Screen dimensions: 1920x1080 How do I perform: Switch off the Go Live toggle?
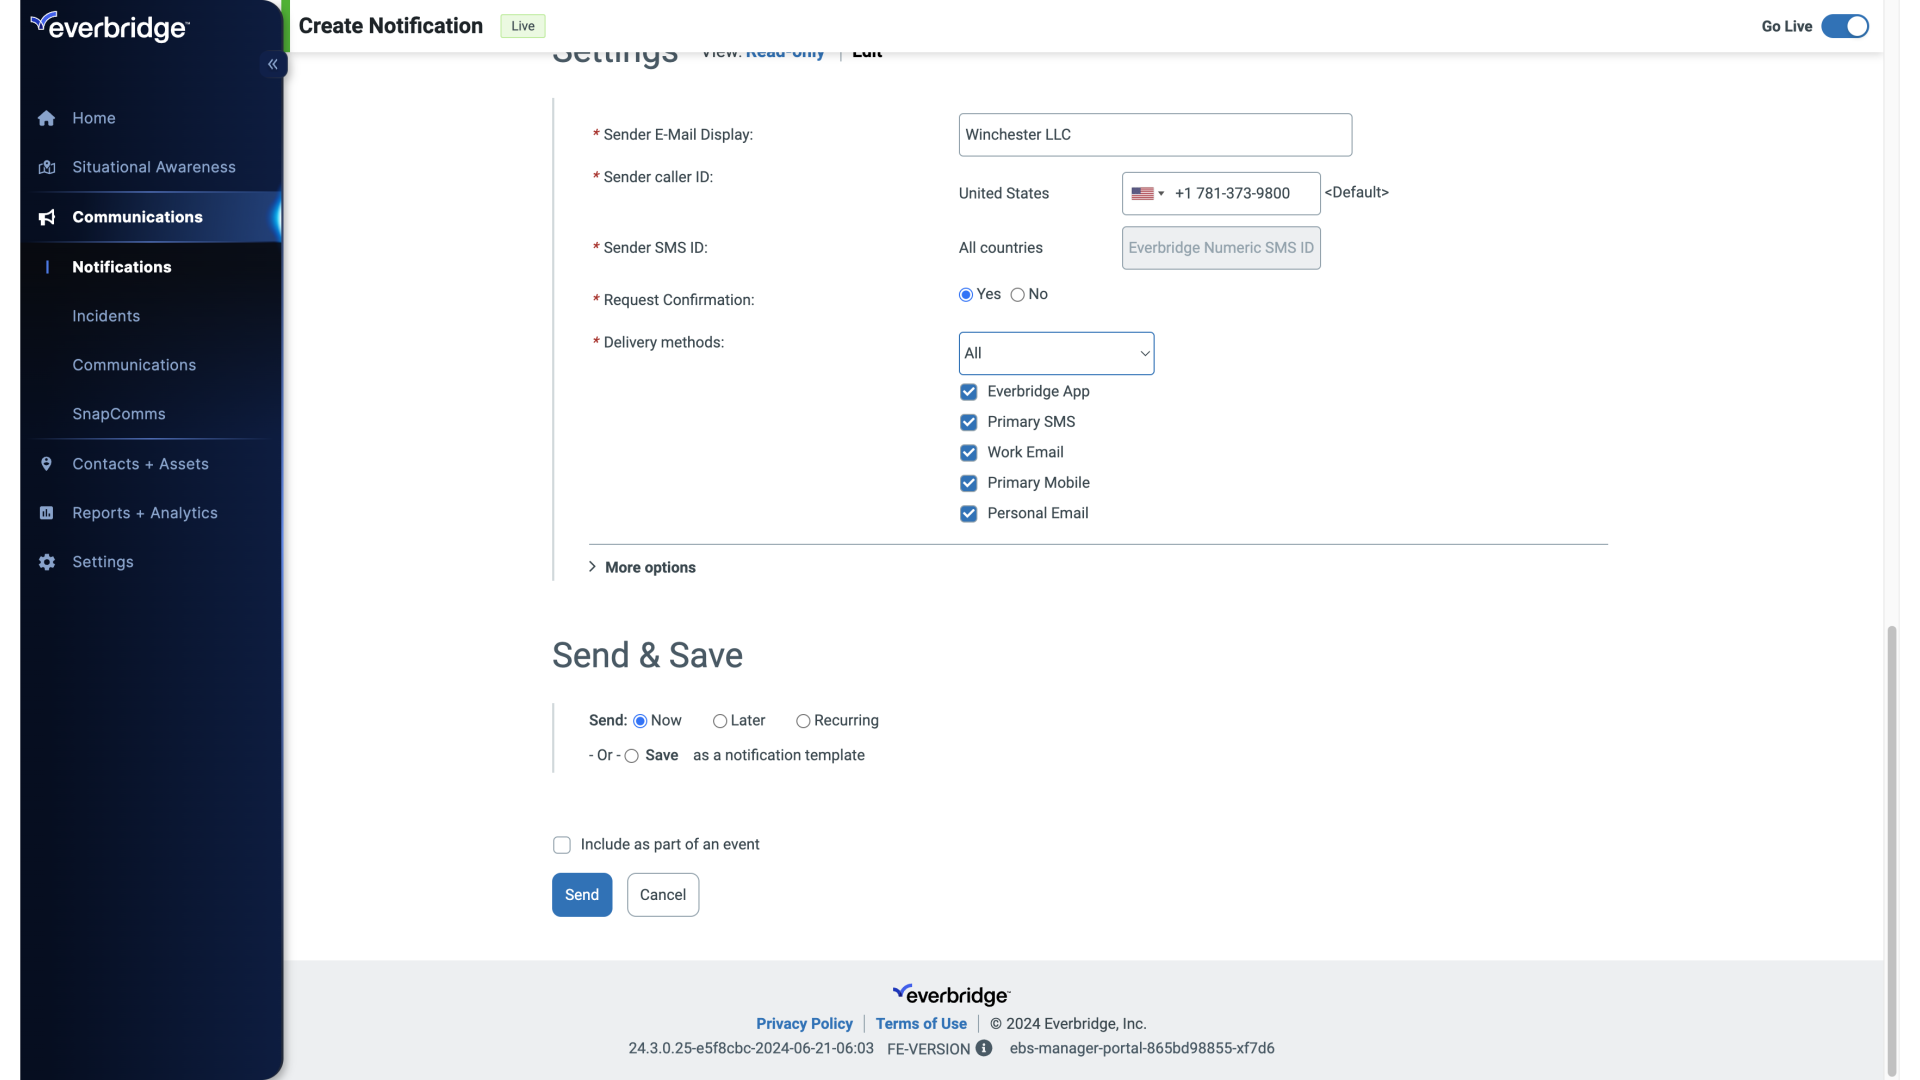click(1844, 26)
